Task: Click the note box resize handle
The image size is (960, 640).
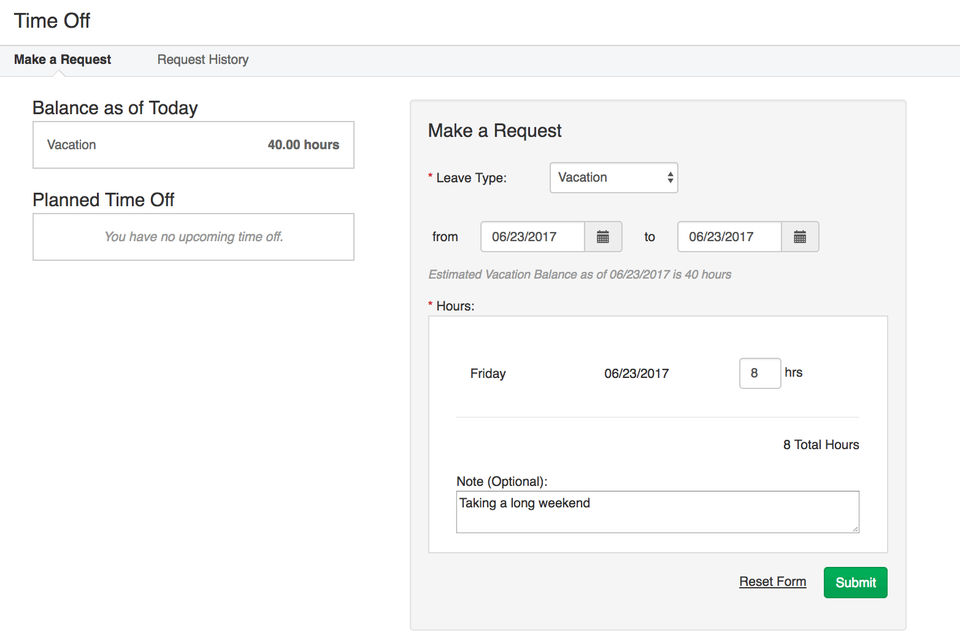Action: pyautogui.click(x=854, y=528)
